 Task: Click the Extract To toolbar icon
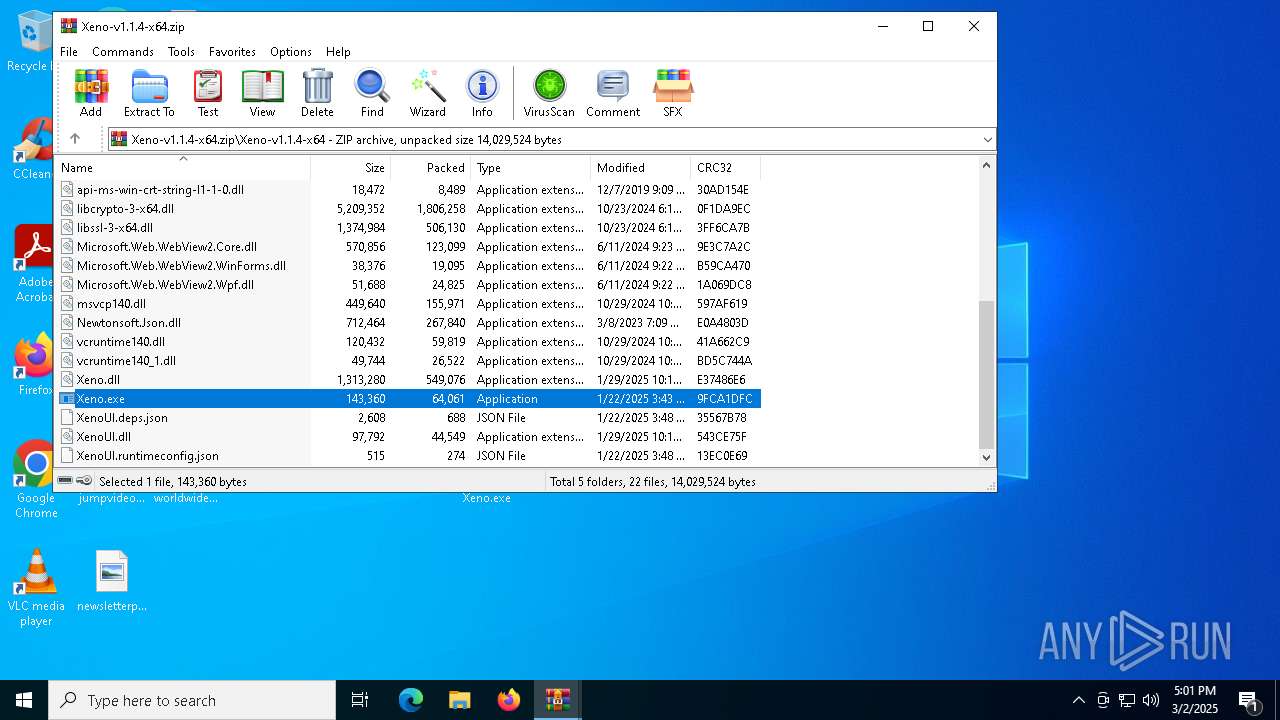[149, 94]
